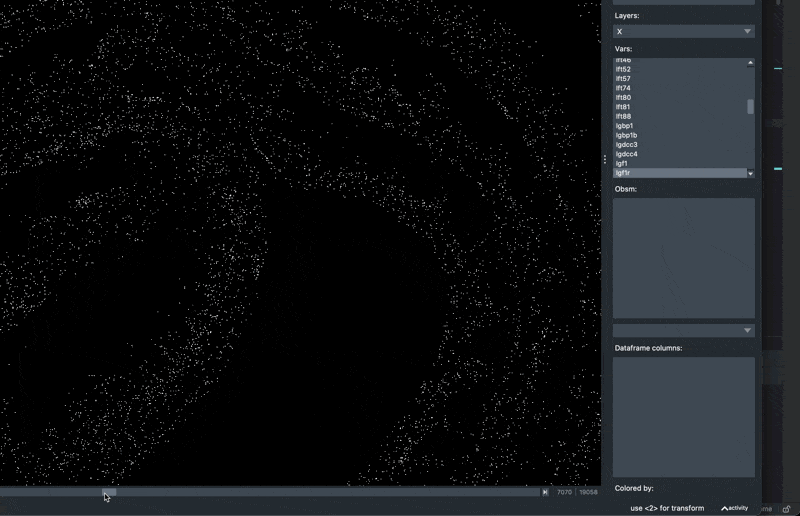Select the highlighted Igf1r variable
This screenshot has height=516, width=800.
680,173
